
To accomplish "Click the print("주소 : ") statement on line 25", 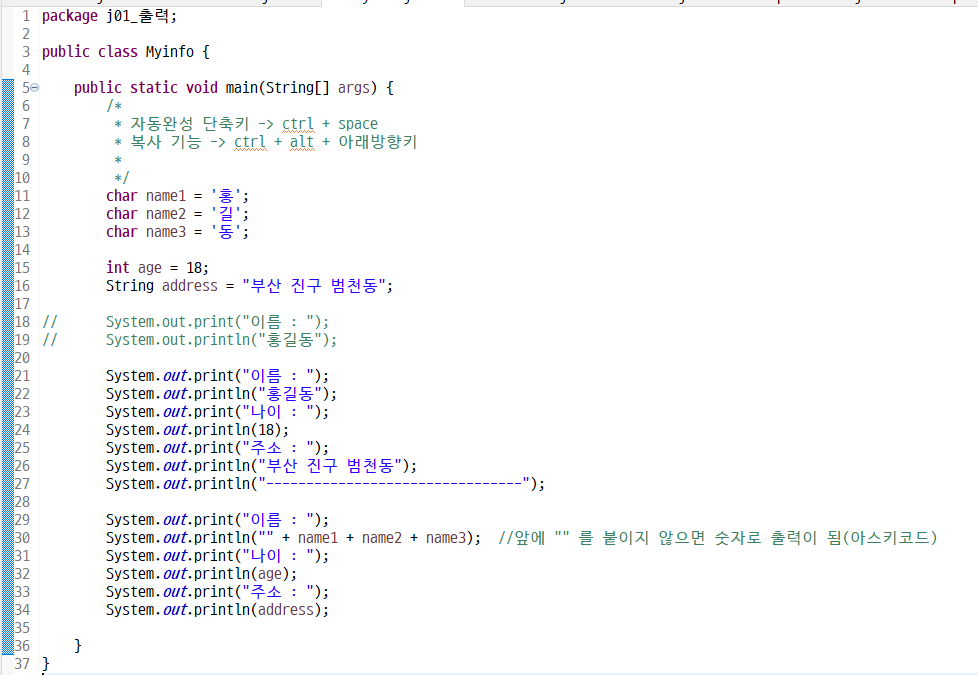I will tap(217, 448).
